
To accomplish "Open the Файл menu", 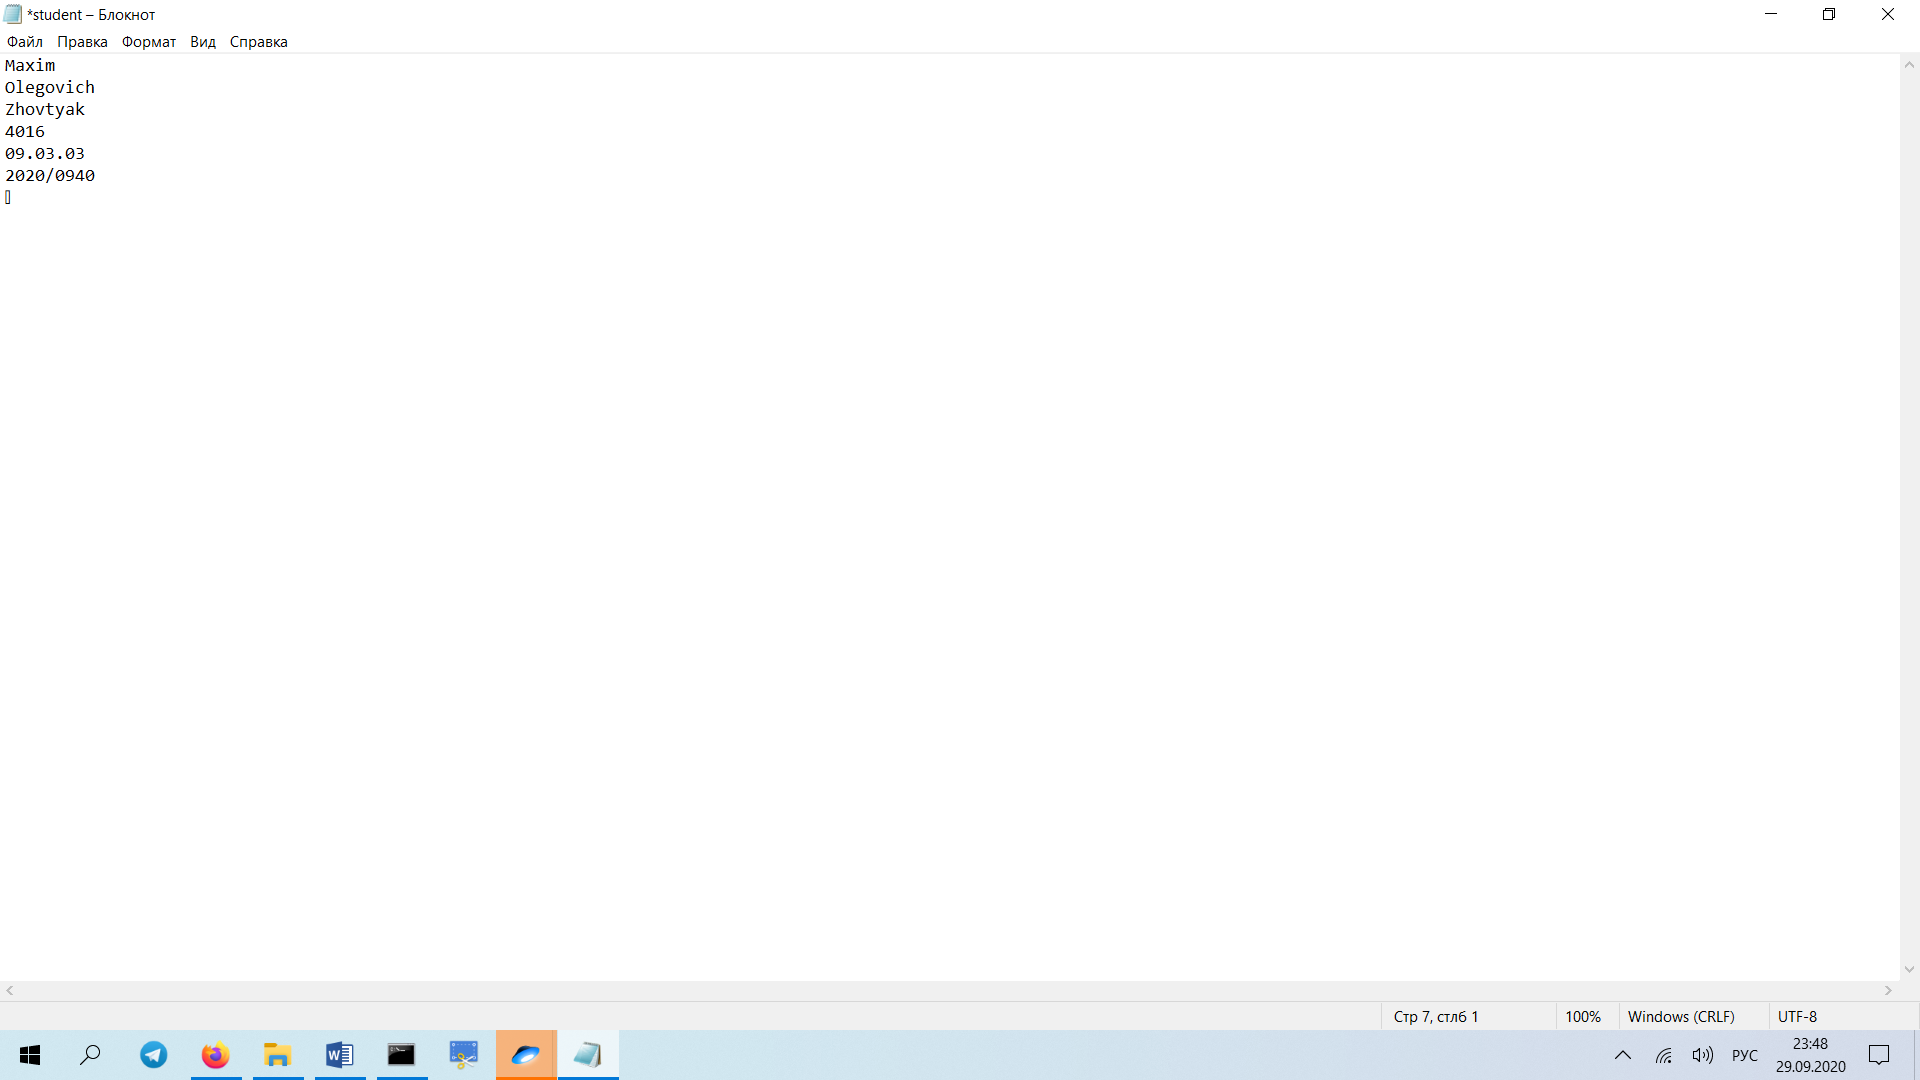I will click(x=25, y=42).
